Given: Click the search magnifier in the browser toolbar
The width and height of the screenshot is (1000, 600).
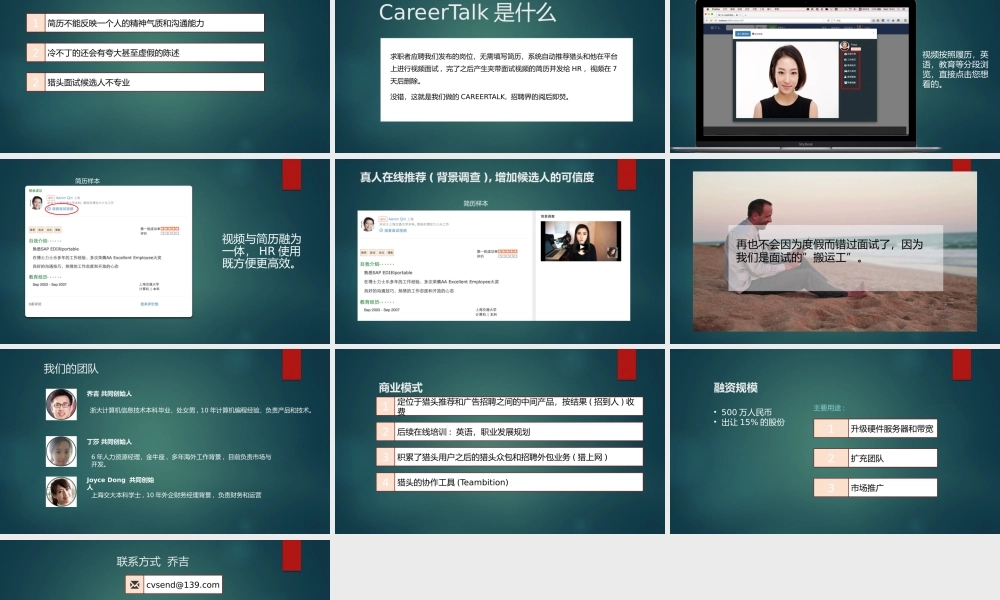Looking at the screenshot, I should click(834, 20).
